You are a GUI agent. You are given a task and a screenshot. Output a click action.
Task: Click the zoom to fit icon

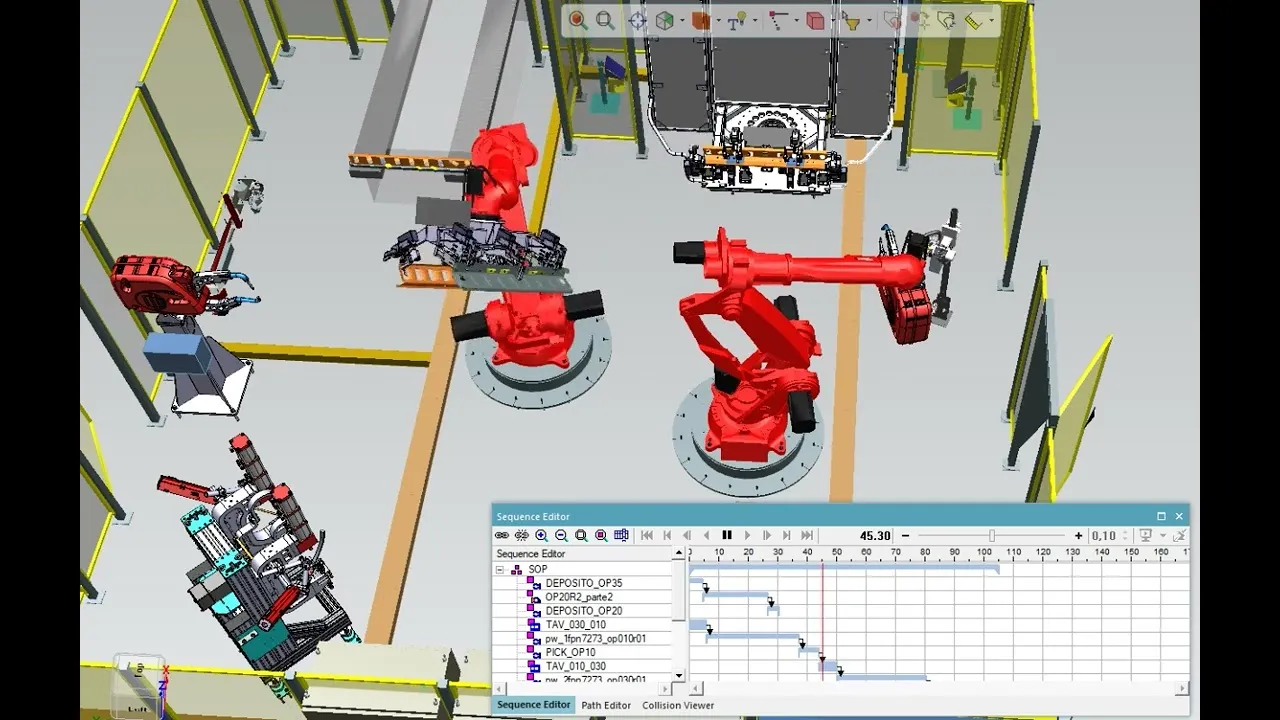(x=605, y=20)
